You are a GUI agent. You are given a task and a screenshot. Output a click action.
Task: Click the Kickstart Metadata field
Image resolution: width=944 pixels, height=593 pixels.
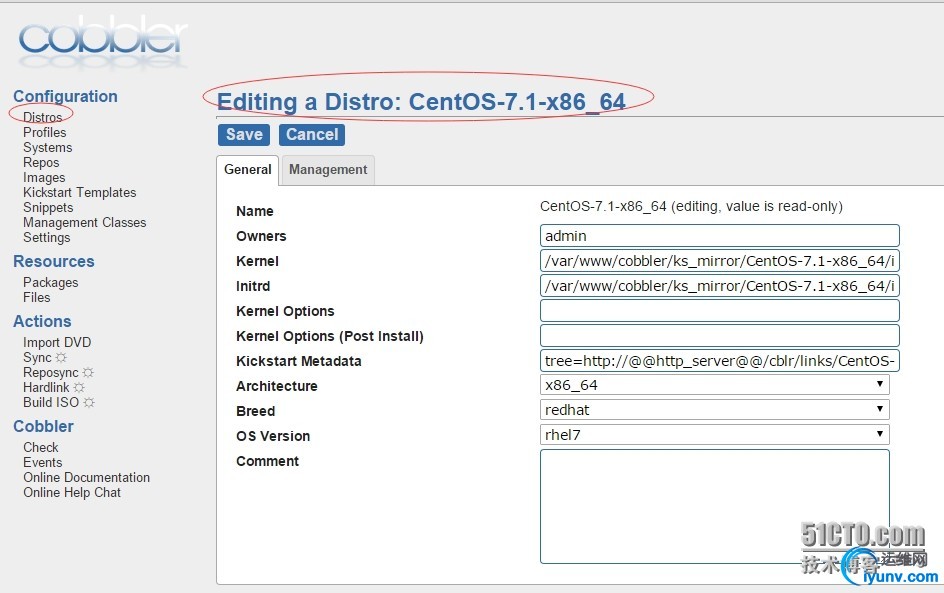[719, 361]
